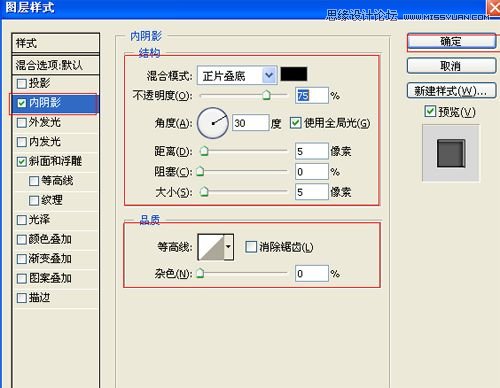Click the 大小 size value field
Screen dimensions: 500x388
coord(312,192)
